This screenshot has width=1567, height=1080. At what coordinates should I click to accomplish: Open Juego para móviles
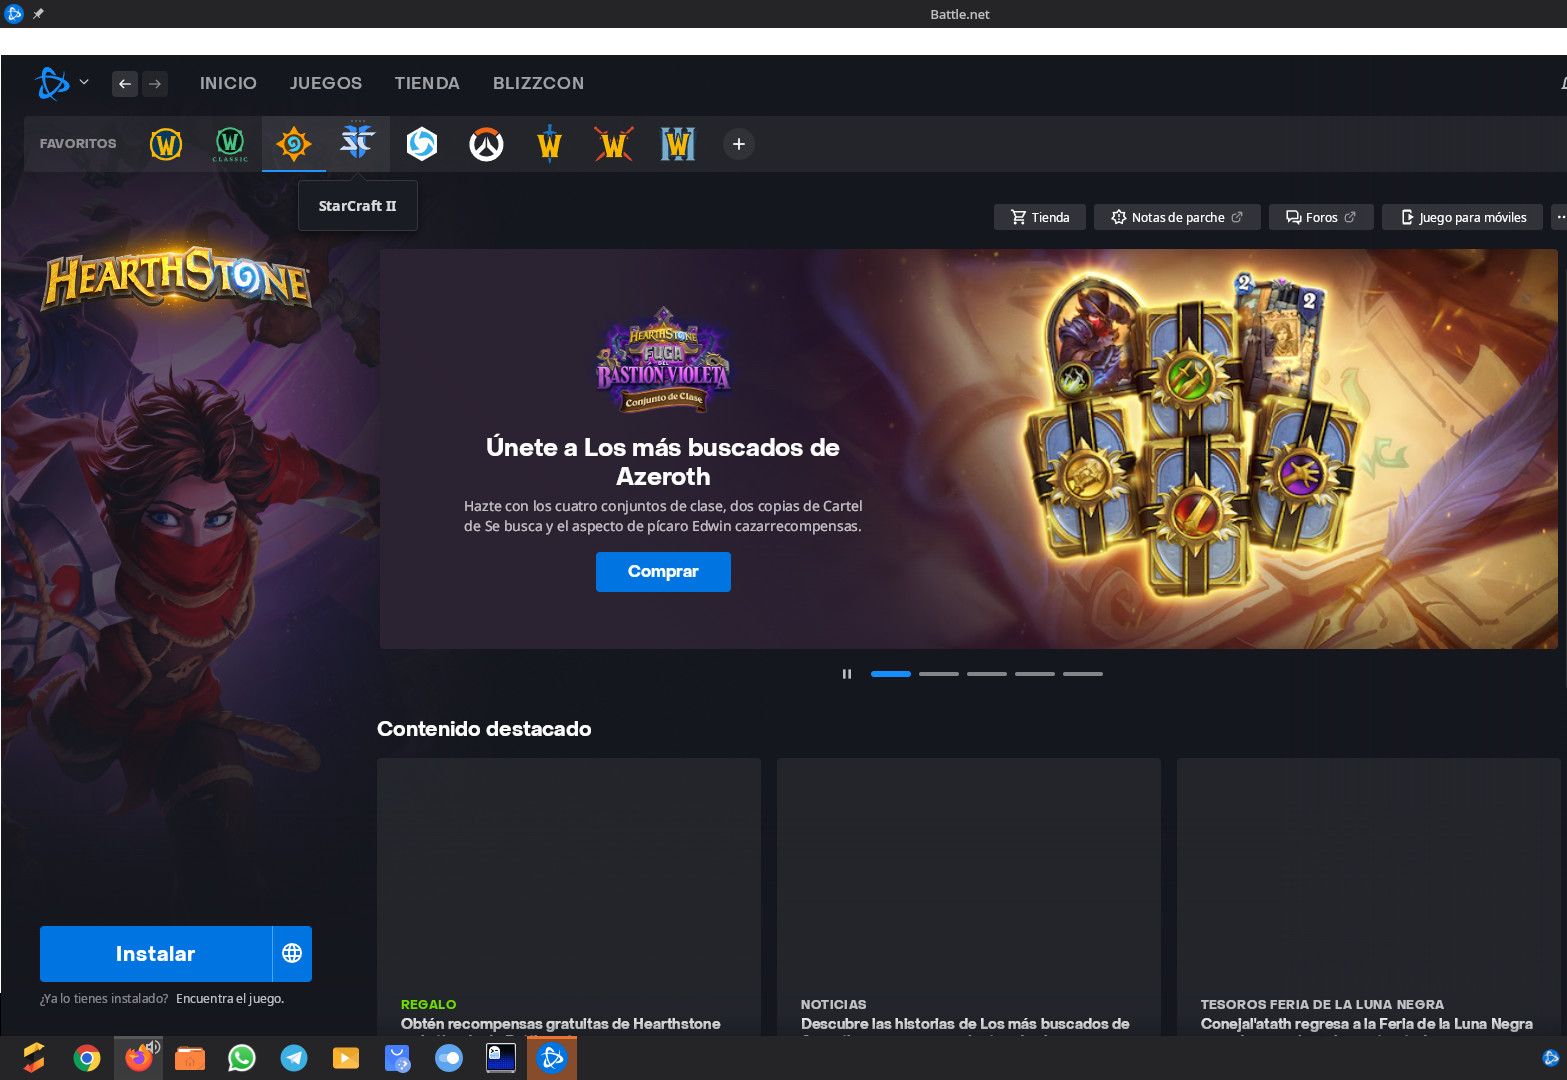pyautogui.click(x=1464, y=217)
